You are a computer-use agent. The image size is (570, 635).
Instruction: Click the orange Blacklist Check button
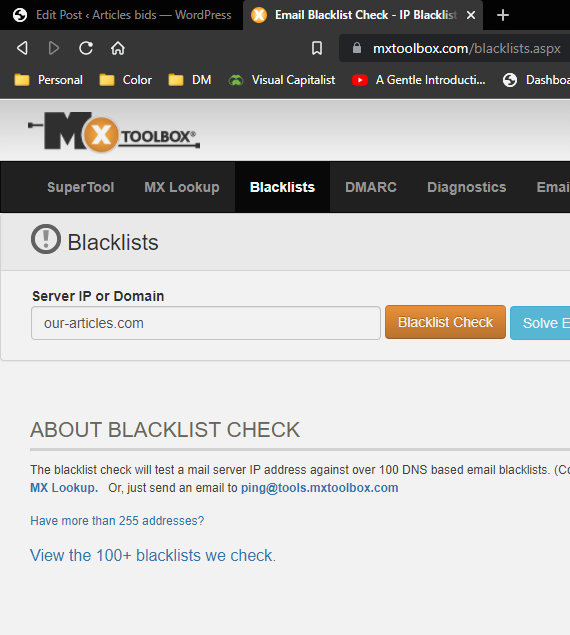(445, 322)
